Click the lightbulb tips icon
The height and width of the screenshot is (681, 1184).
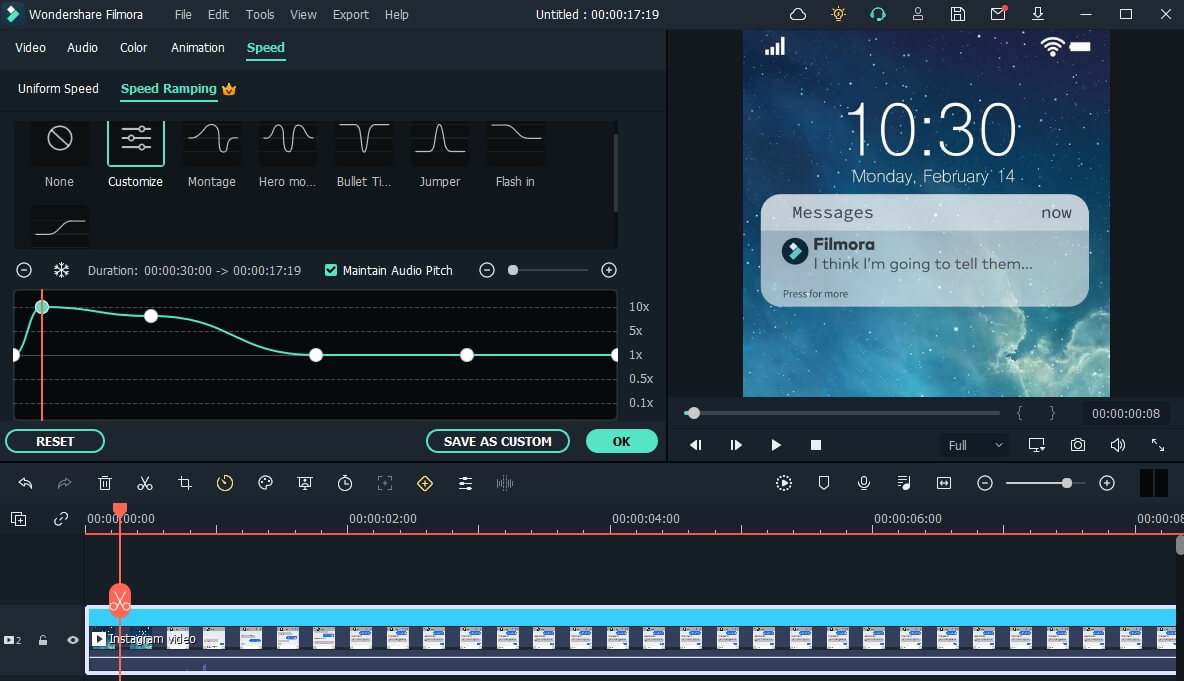coord(838,14)
